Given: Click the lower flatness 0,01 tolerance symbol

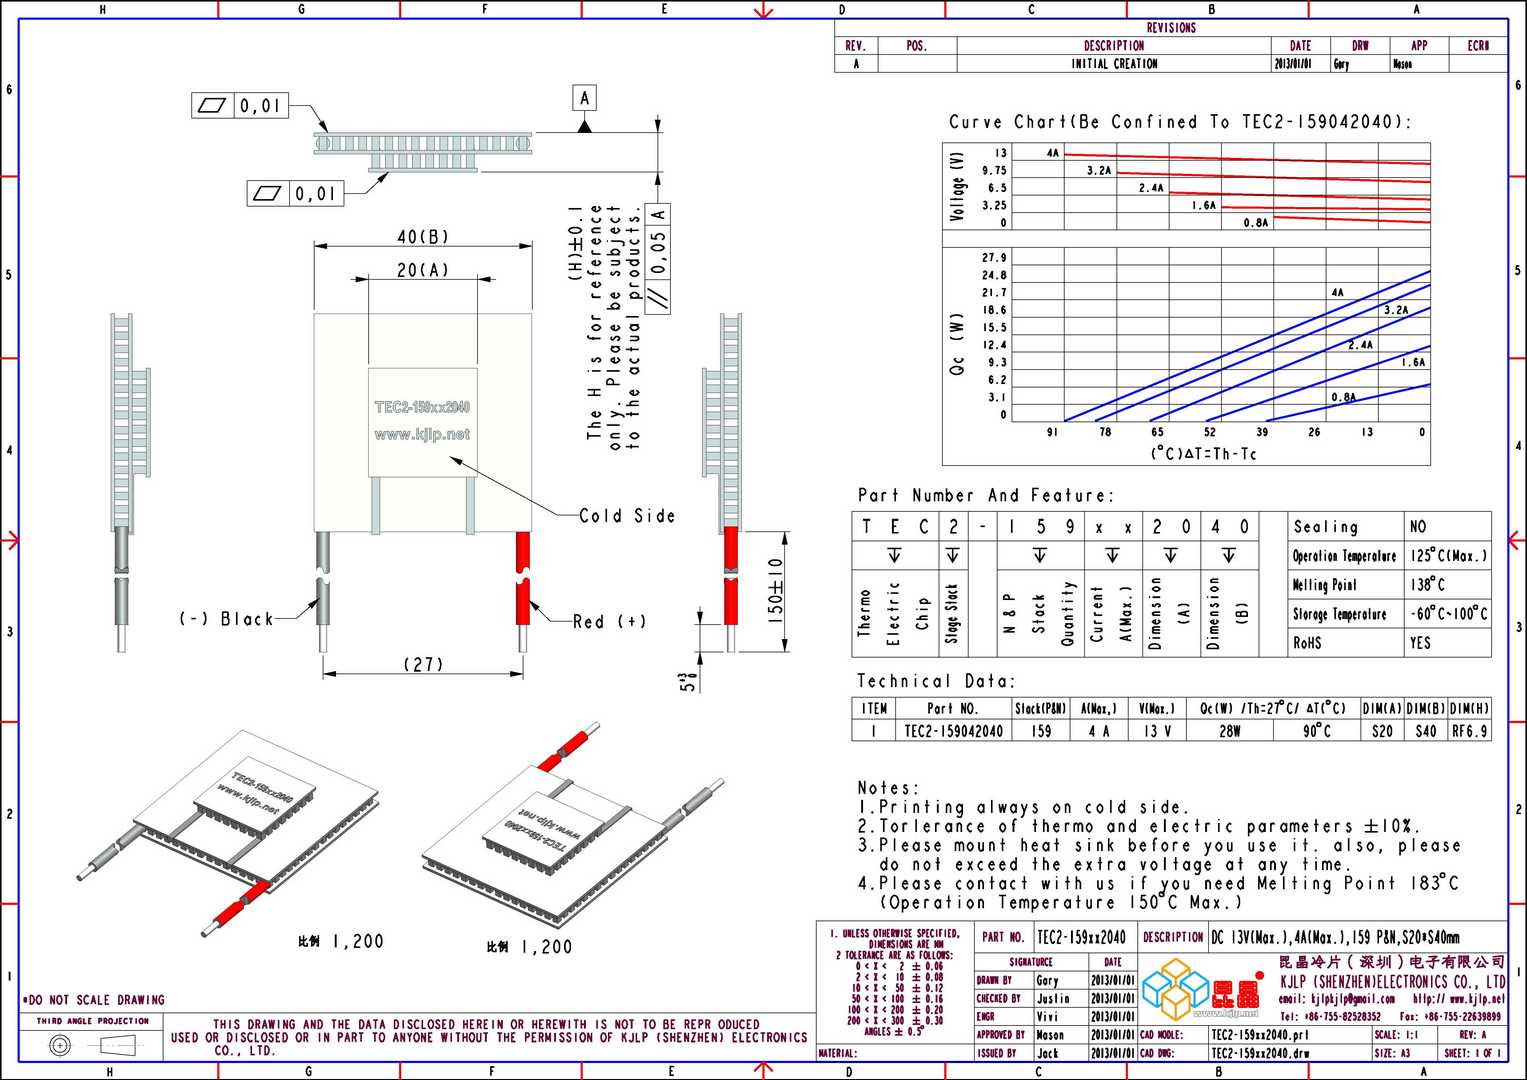Looking at the screenshot, I should 296,193.
